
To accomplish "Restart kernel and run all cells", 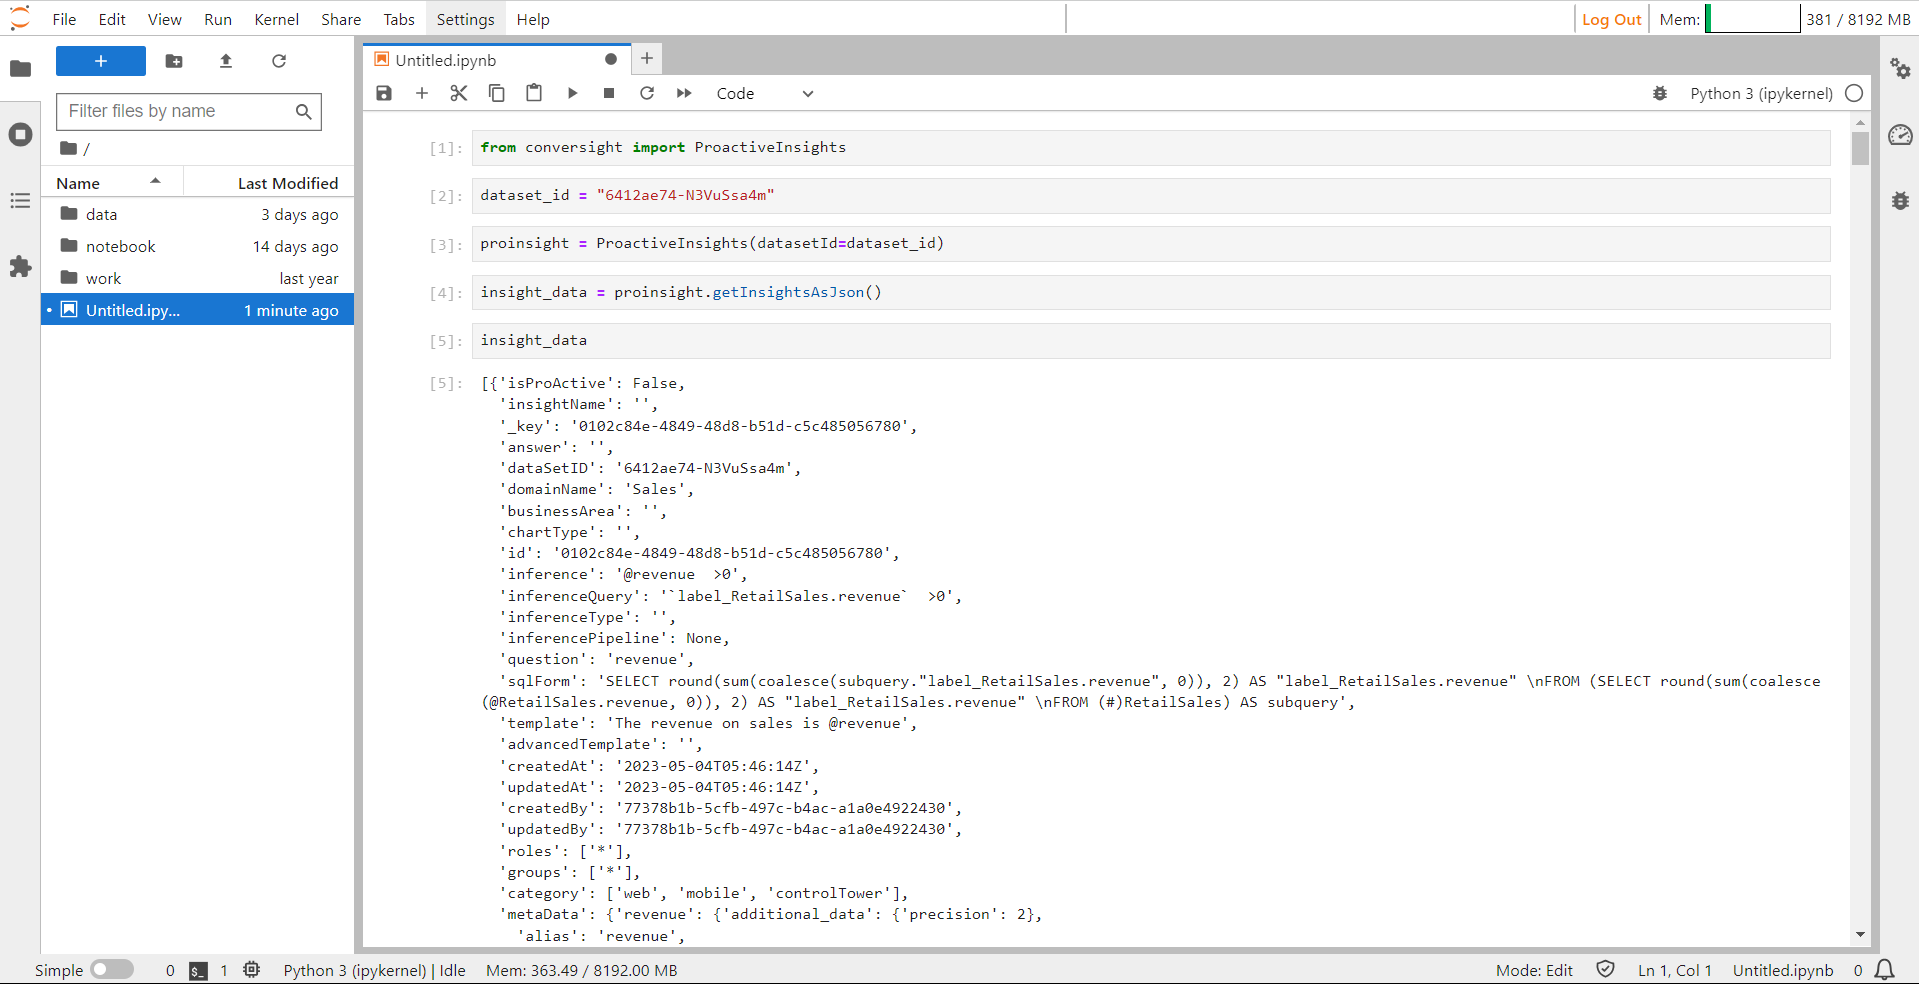I will (684, 93).
